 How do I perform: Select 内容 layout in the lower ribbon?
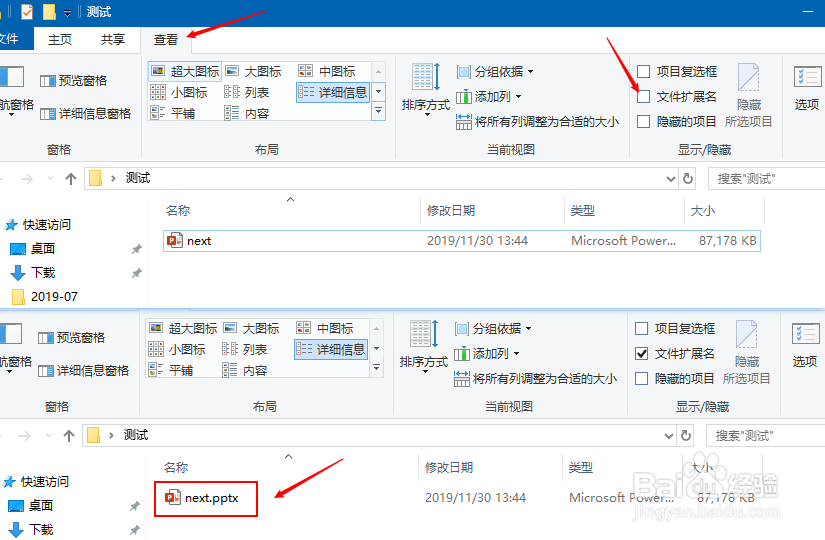(245, 371)
